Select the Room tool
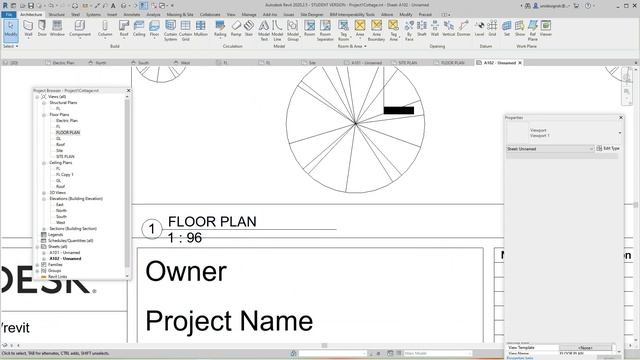640x360 pixels. (x=309, y=29)
